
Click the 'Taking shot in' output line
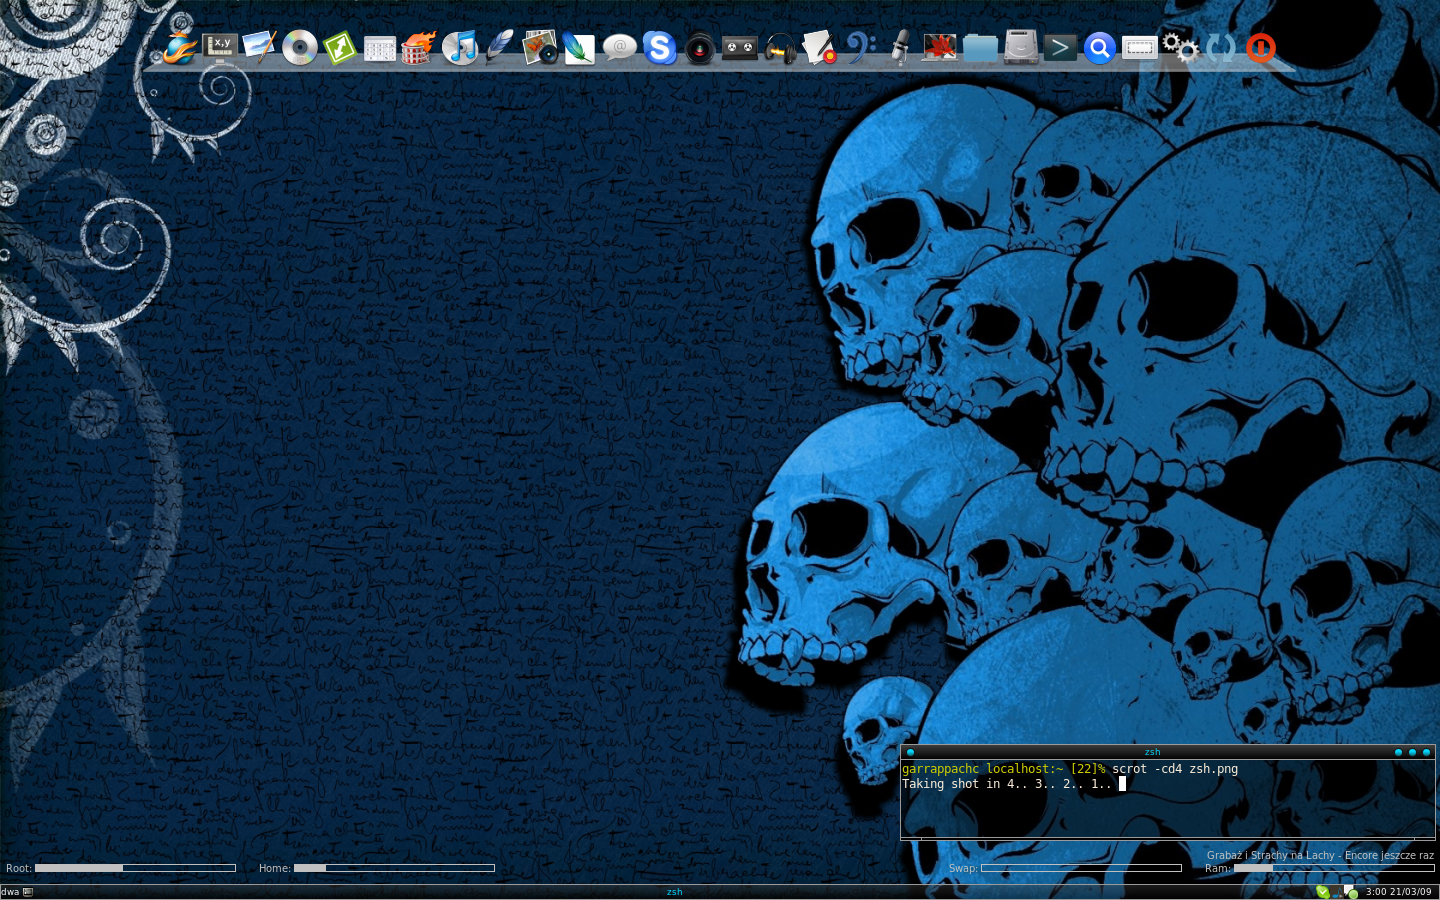pos(1007,784)
